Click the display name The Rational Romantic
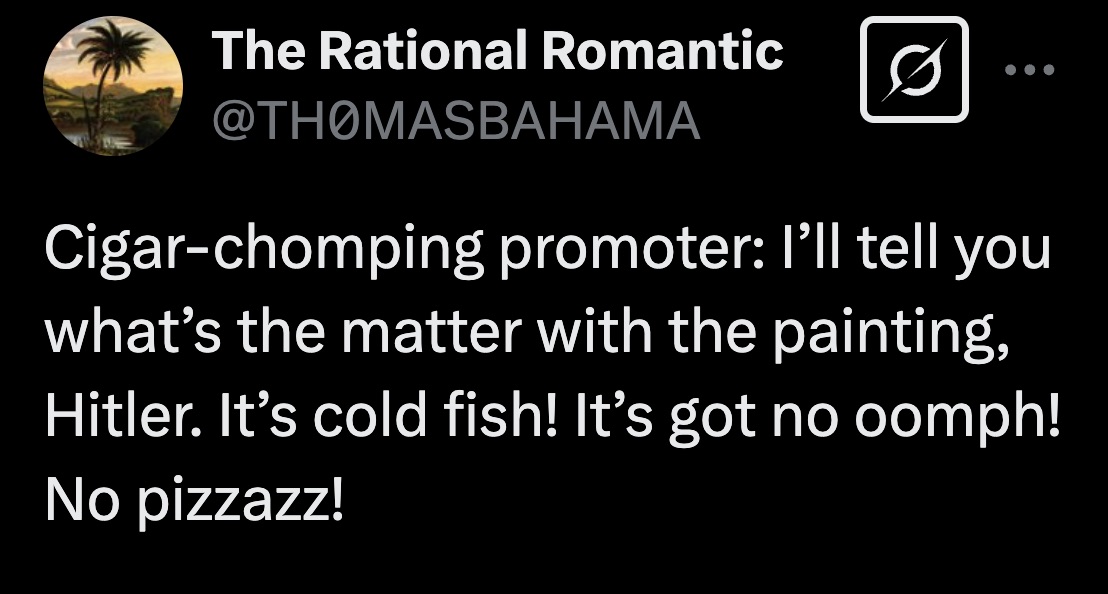 point(497,50)
